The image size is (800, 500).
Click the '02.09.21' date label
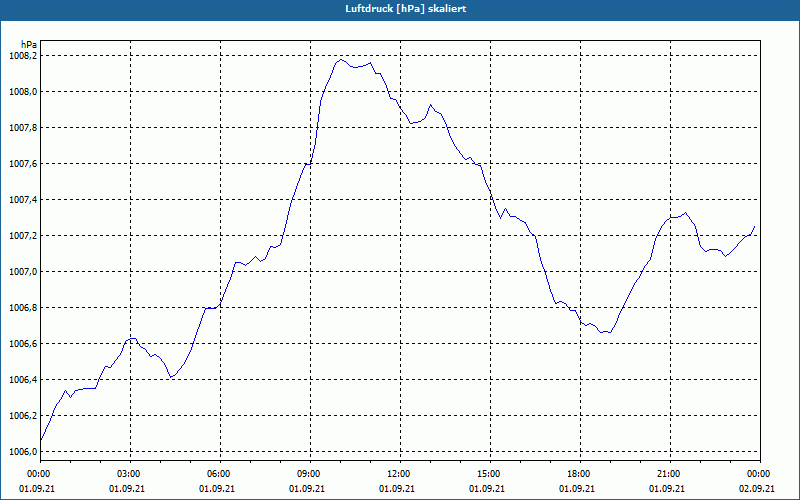click(x=757, y=489)
